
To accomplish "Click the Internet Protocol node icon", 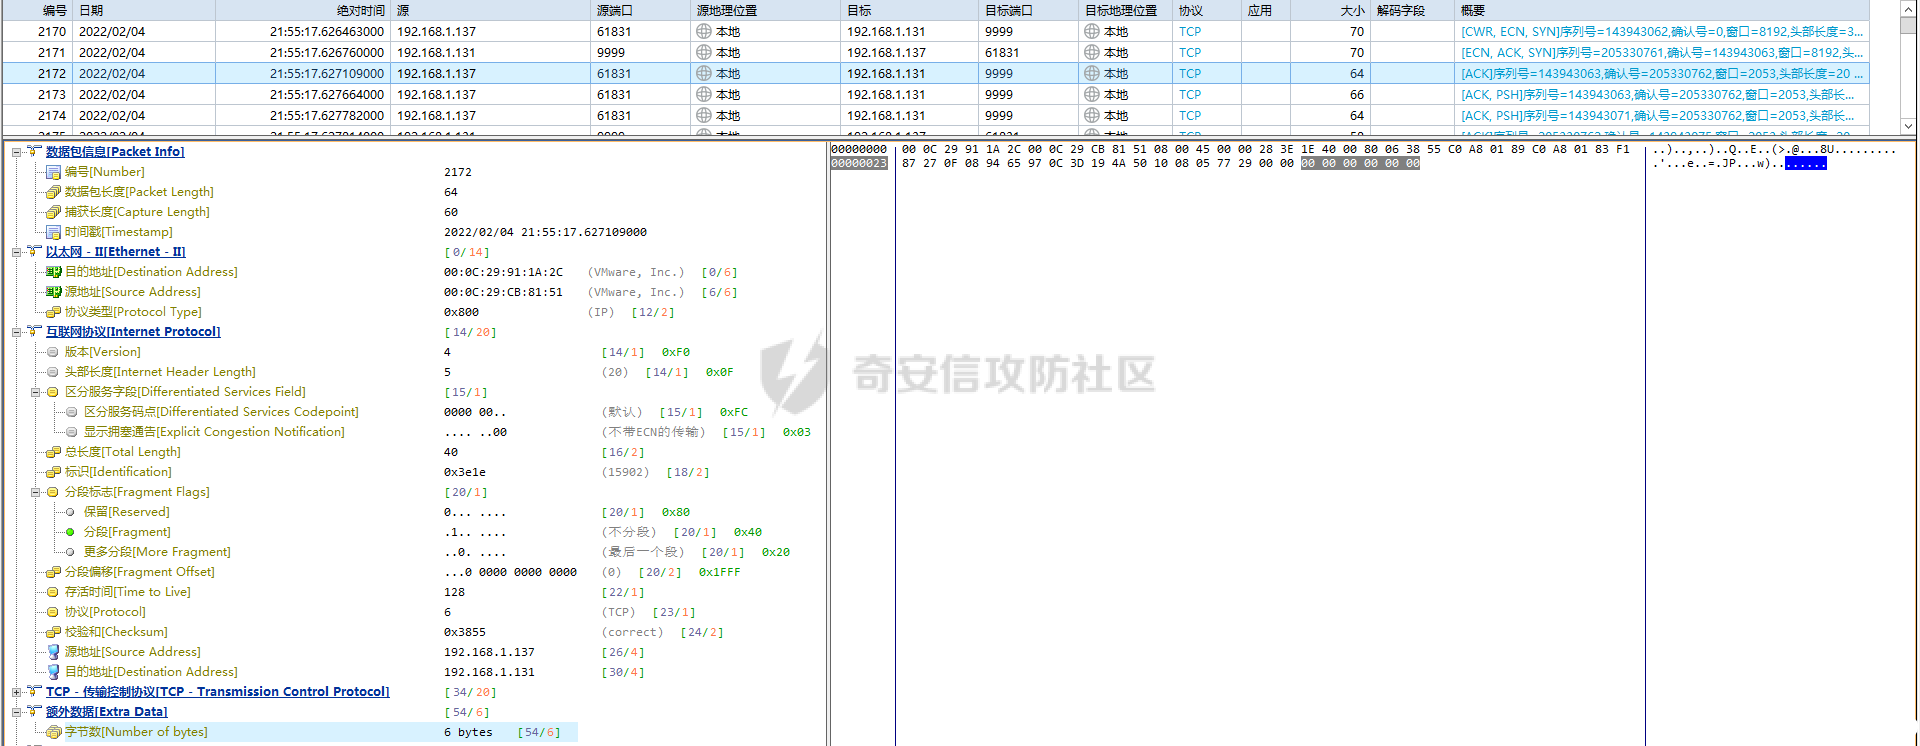I will [34, 332].
